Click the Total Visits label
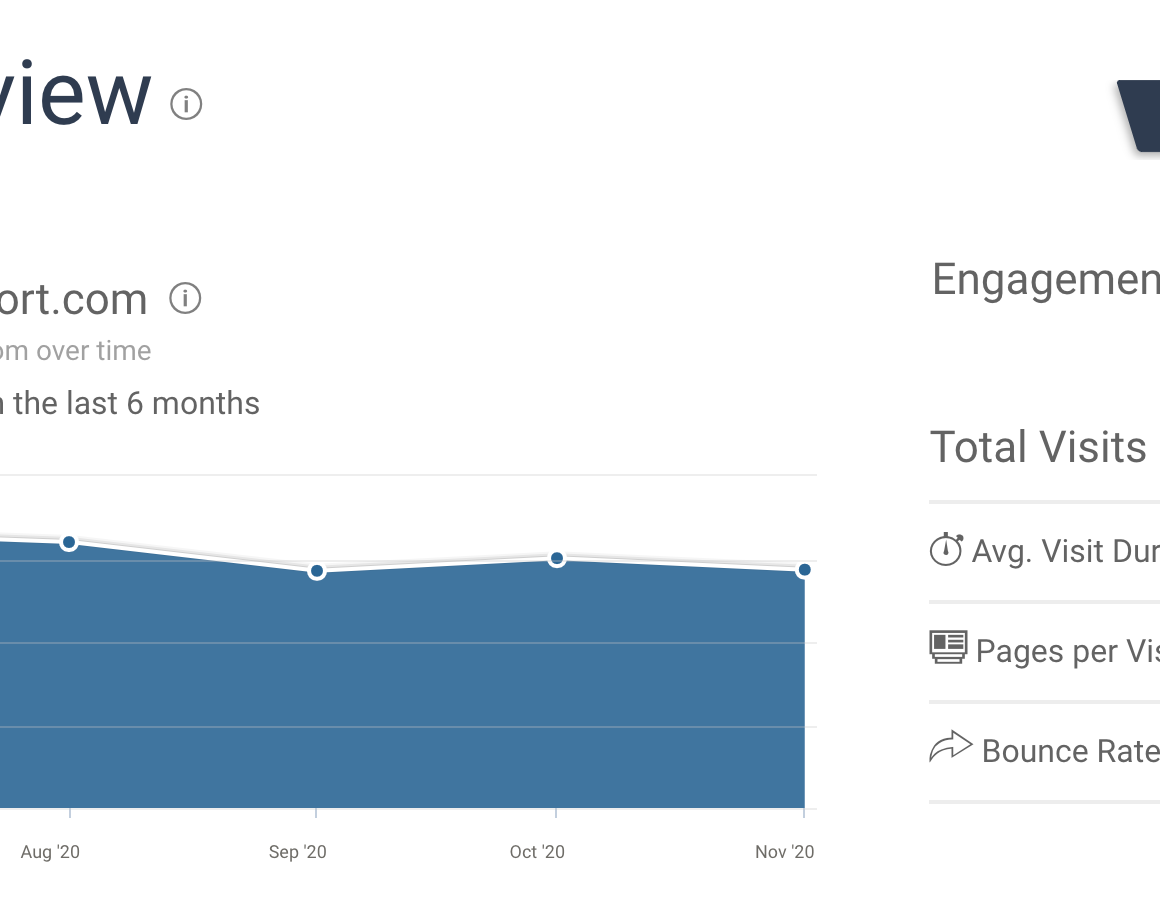 (1038, 447)
